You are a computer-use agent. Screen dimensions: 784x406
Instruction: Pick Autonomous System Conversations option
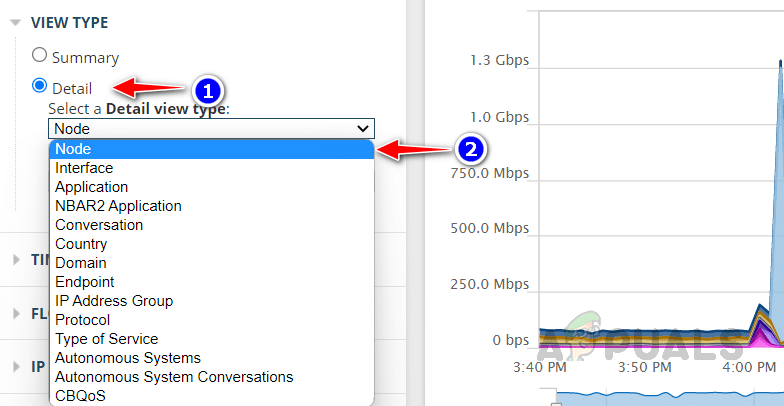coord(174,377)
